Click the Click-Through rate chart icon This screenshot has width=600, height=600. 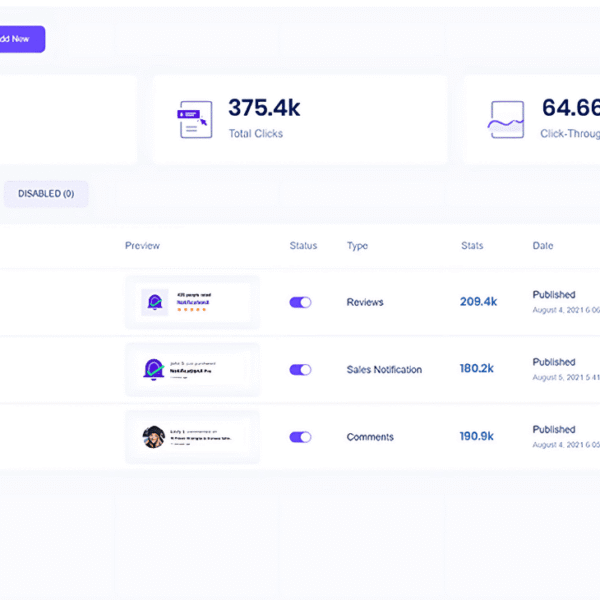click(x=506, y=119)
